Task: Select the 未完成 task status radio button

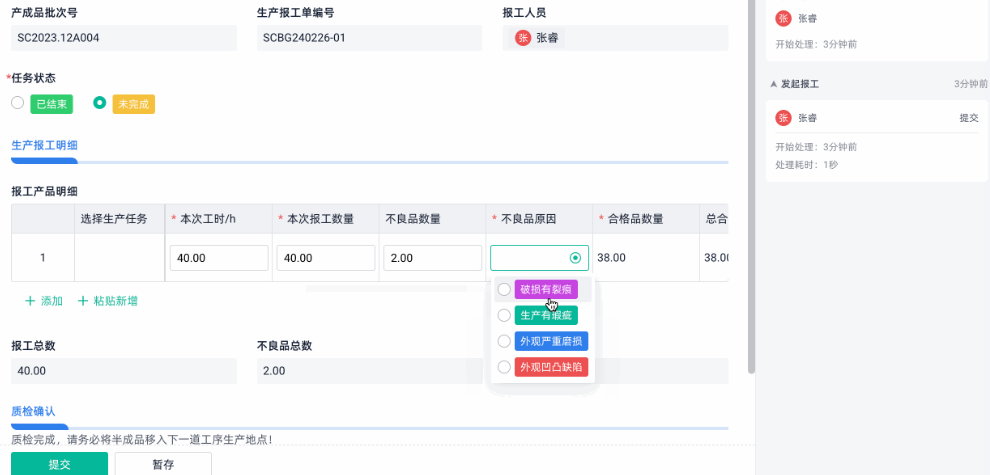Action: pos(100,103)
